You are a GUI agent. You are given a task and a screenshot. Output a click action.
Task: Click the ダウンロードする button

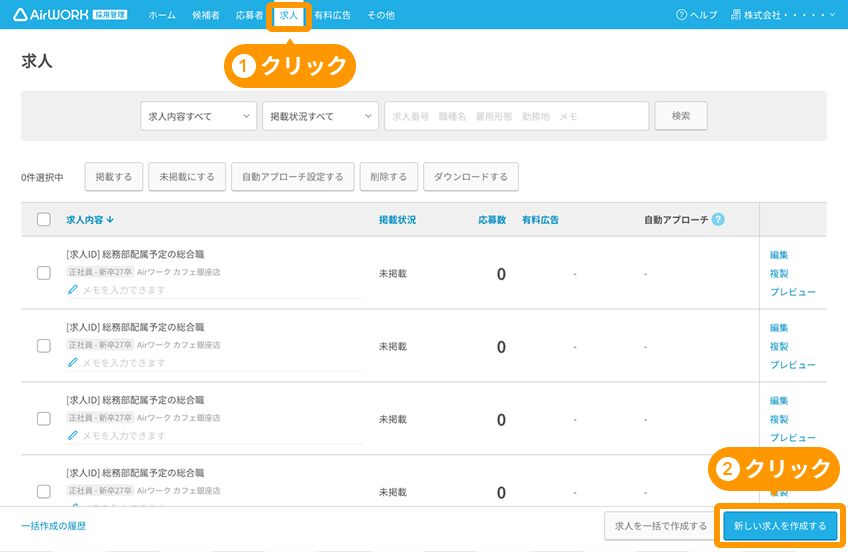pyautogui.click(x=471, y=177)
